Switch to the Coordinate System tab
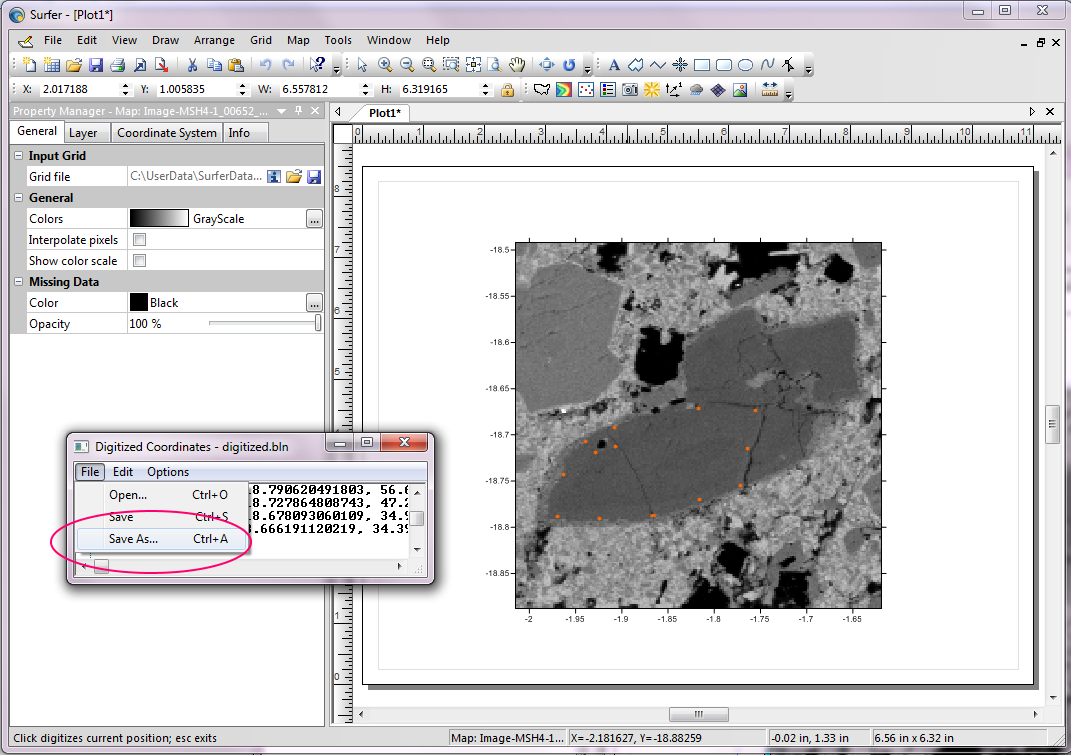 click(166, 133)
